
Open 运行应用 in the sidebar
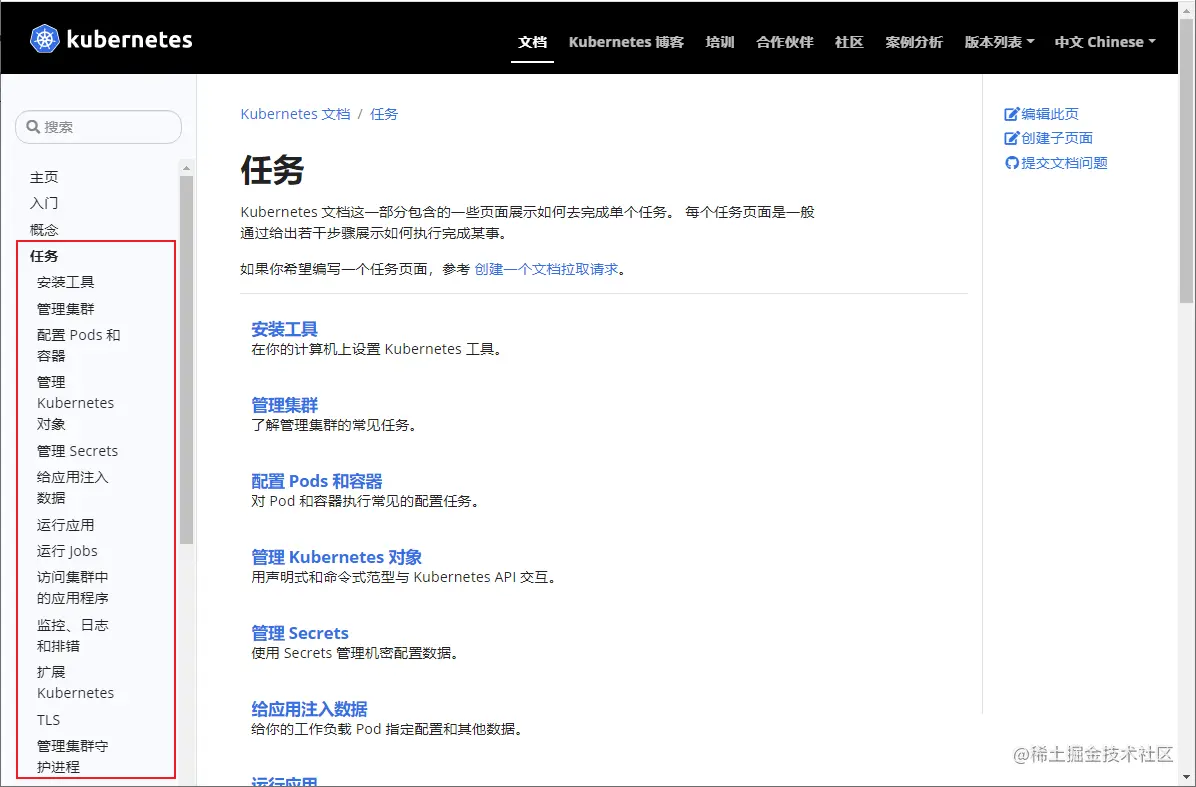pos(66,525)
